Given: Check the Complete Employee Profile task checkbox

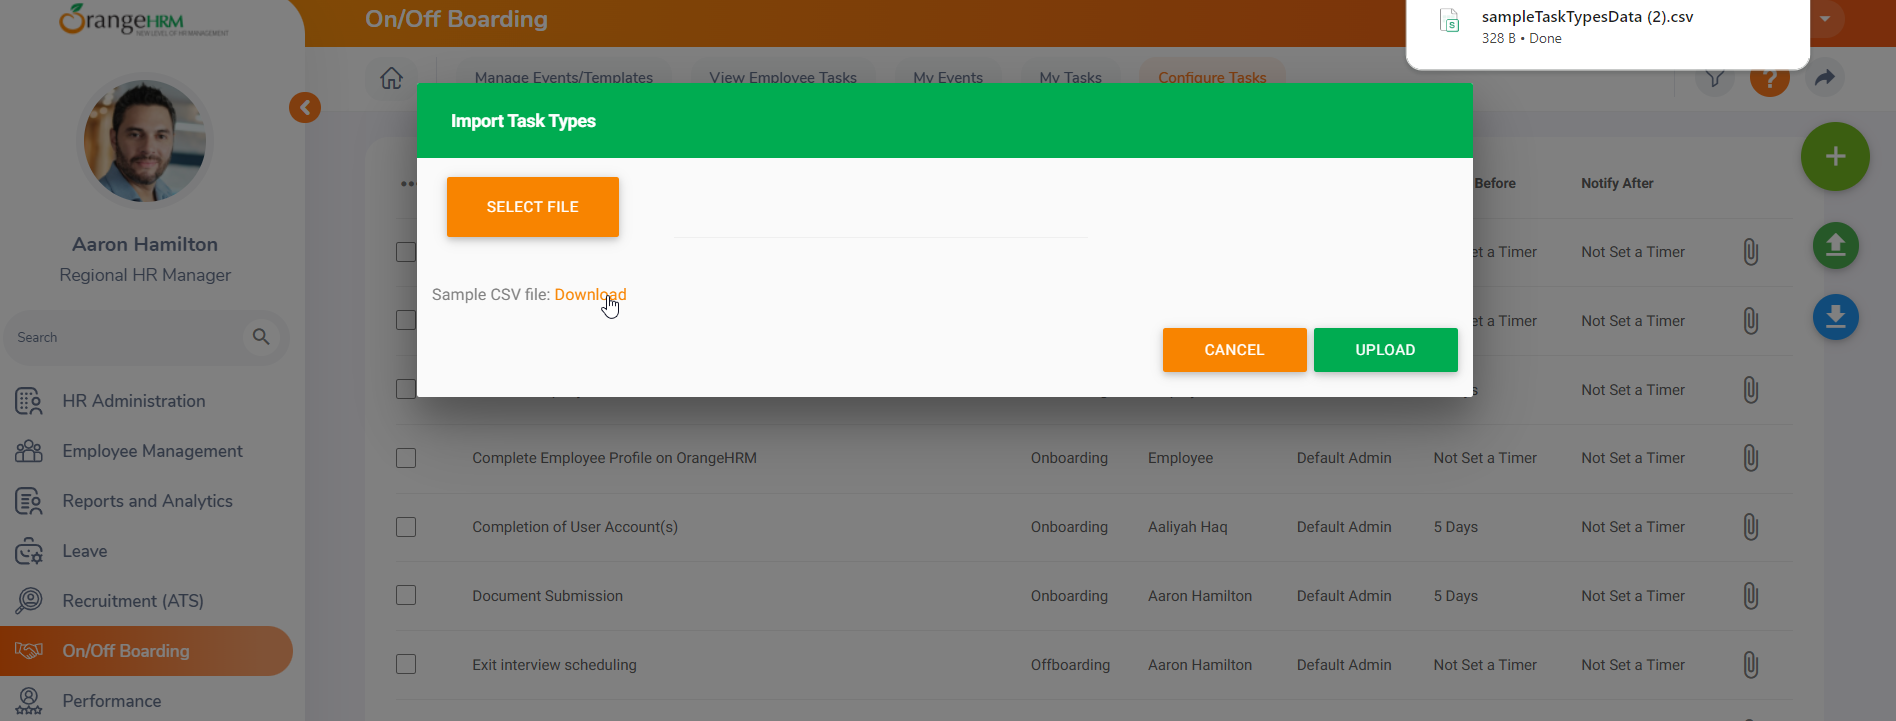Looking at the screenshot, I should (406, 458).
